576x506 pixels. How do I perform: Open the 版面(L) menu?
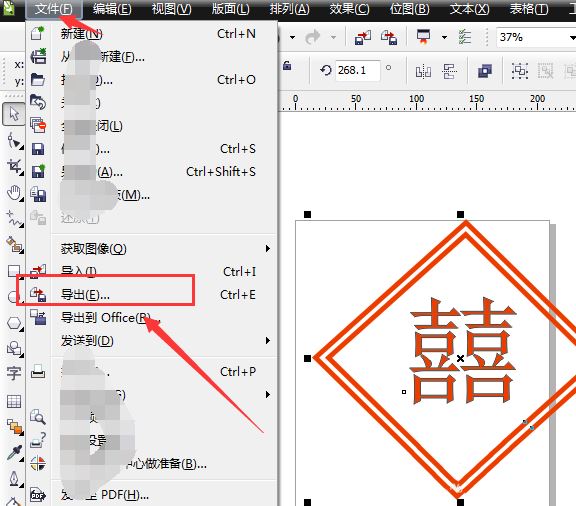click(230, 9)
